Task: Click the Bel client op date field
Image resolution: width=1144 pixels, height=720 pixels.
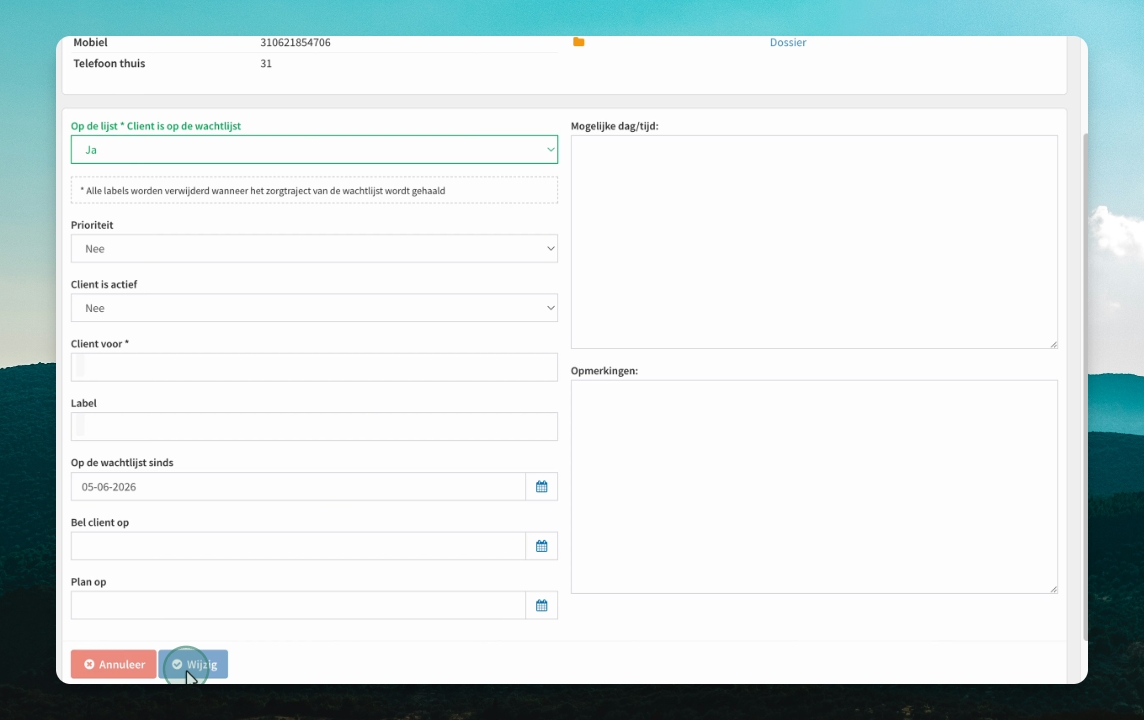Action: pyautogui.click(x=298, y=546)
